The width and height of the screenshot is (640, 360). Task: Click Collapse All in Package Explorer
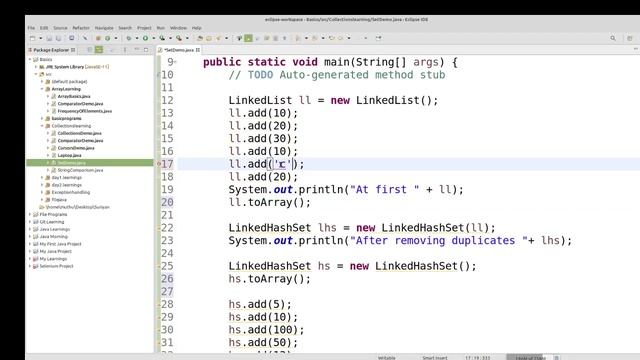coord(90,50)
